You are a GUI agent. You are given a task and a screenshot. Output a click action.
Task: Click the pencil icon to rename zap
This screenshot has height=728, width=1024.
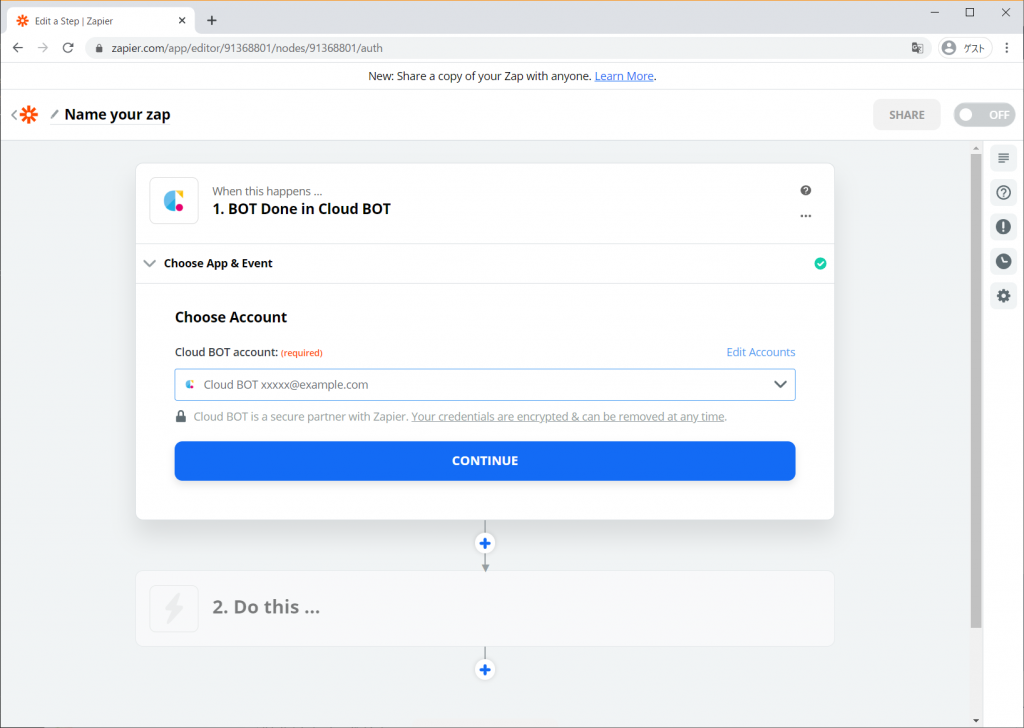(55, 114)
